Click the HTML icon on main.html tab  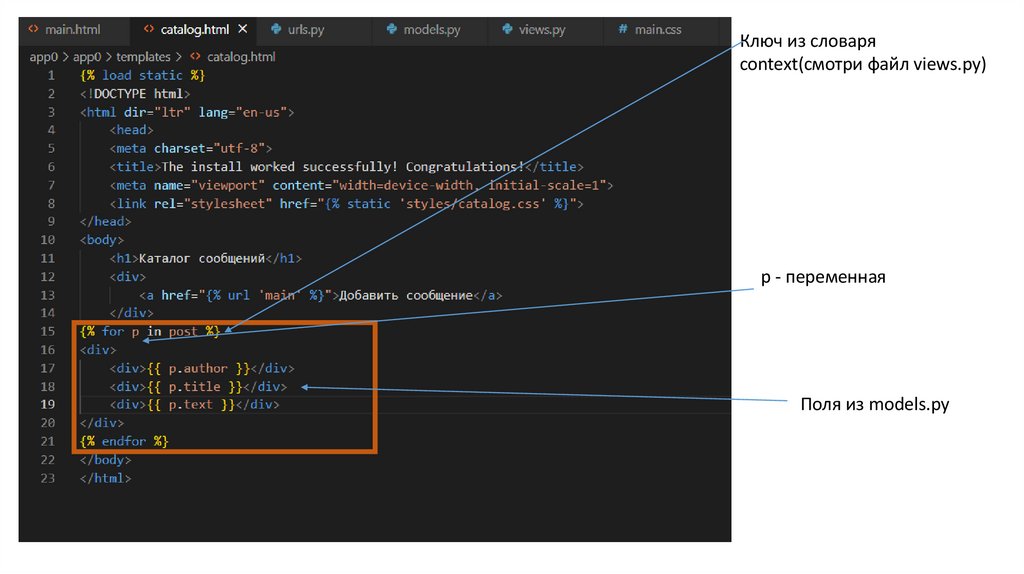pyautogui.click(x=33, y=29)
